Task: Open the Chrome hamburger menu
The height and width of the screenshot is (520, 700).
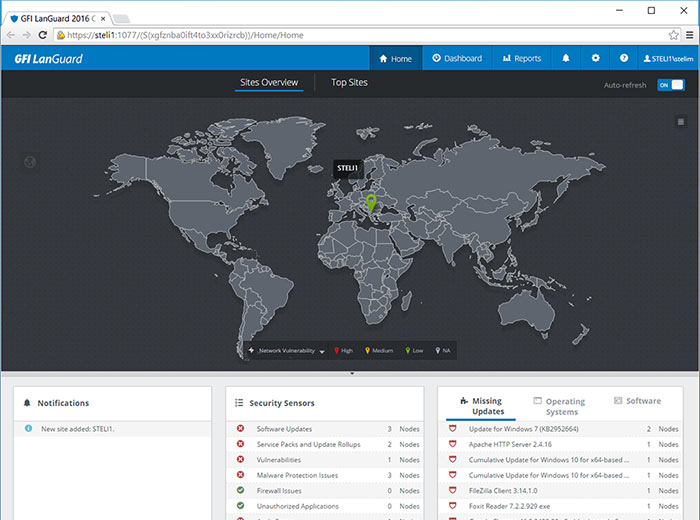Action: pos(690,35)
